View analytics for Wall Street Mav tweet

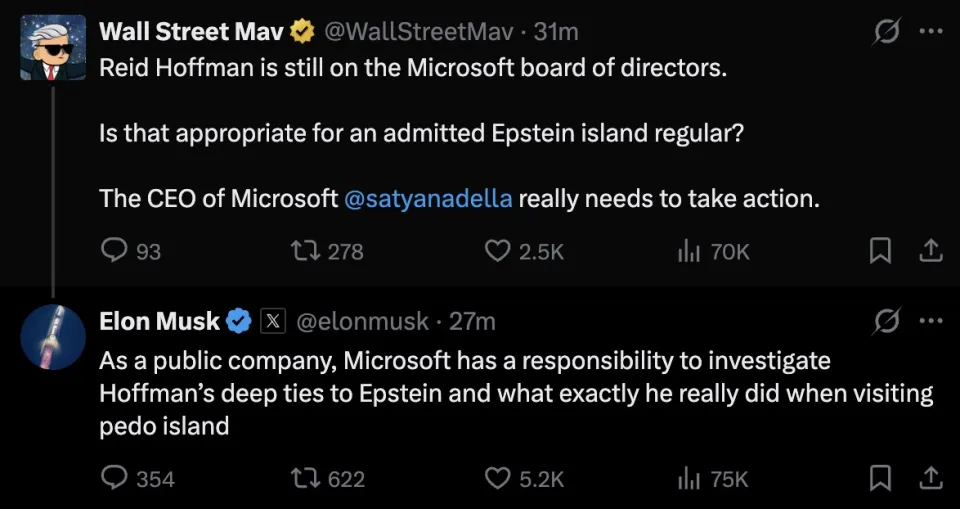pyautogui.click(x=689, y=251)
